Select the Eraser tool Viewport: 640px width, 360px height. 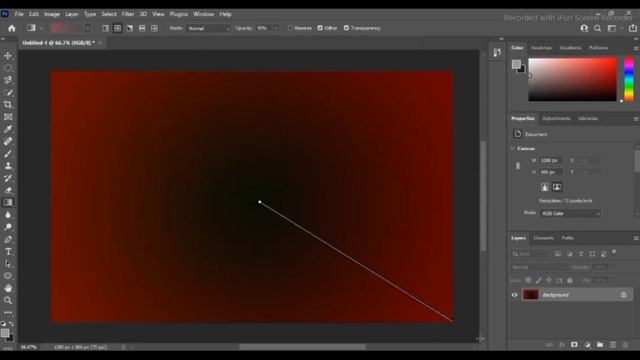click(x=8, y=190)
